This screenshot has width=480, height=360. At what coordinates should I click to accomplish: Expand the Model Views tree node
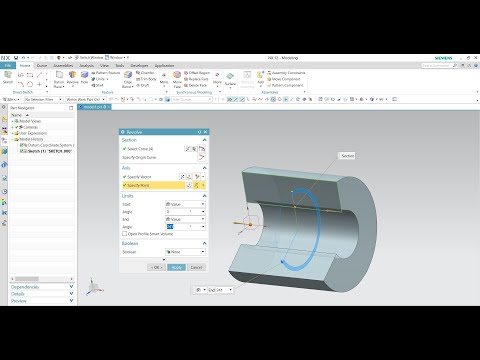13,121
